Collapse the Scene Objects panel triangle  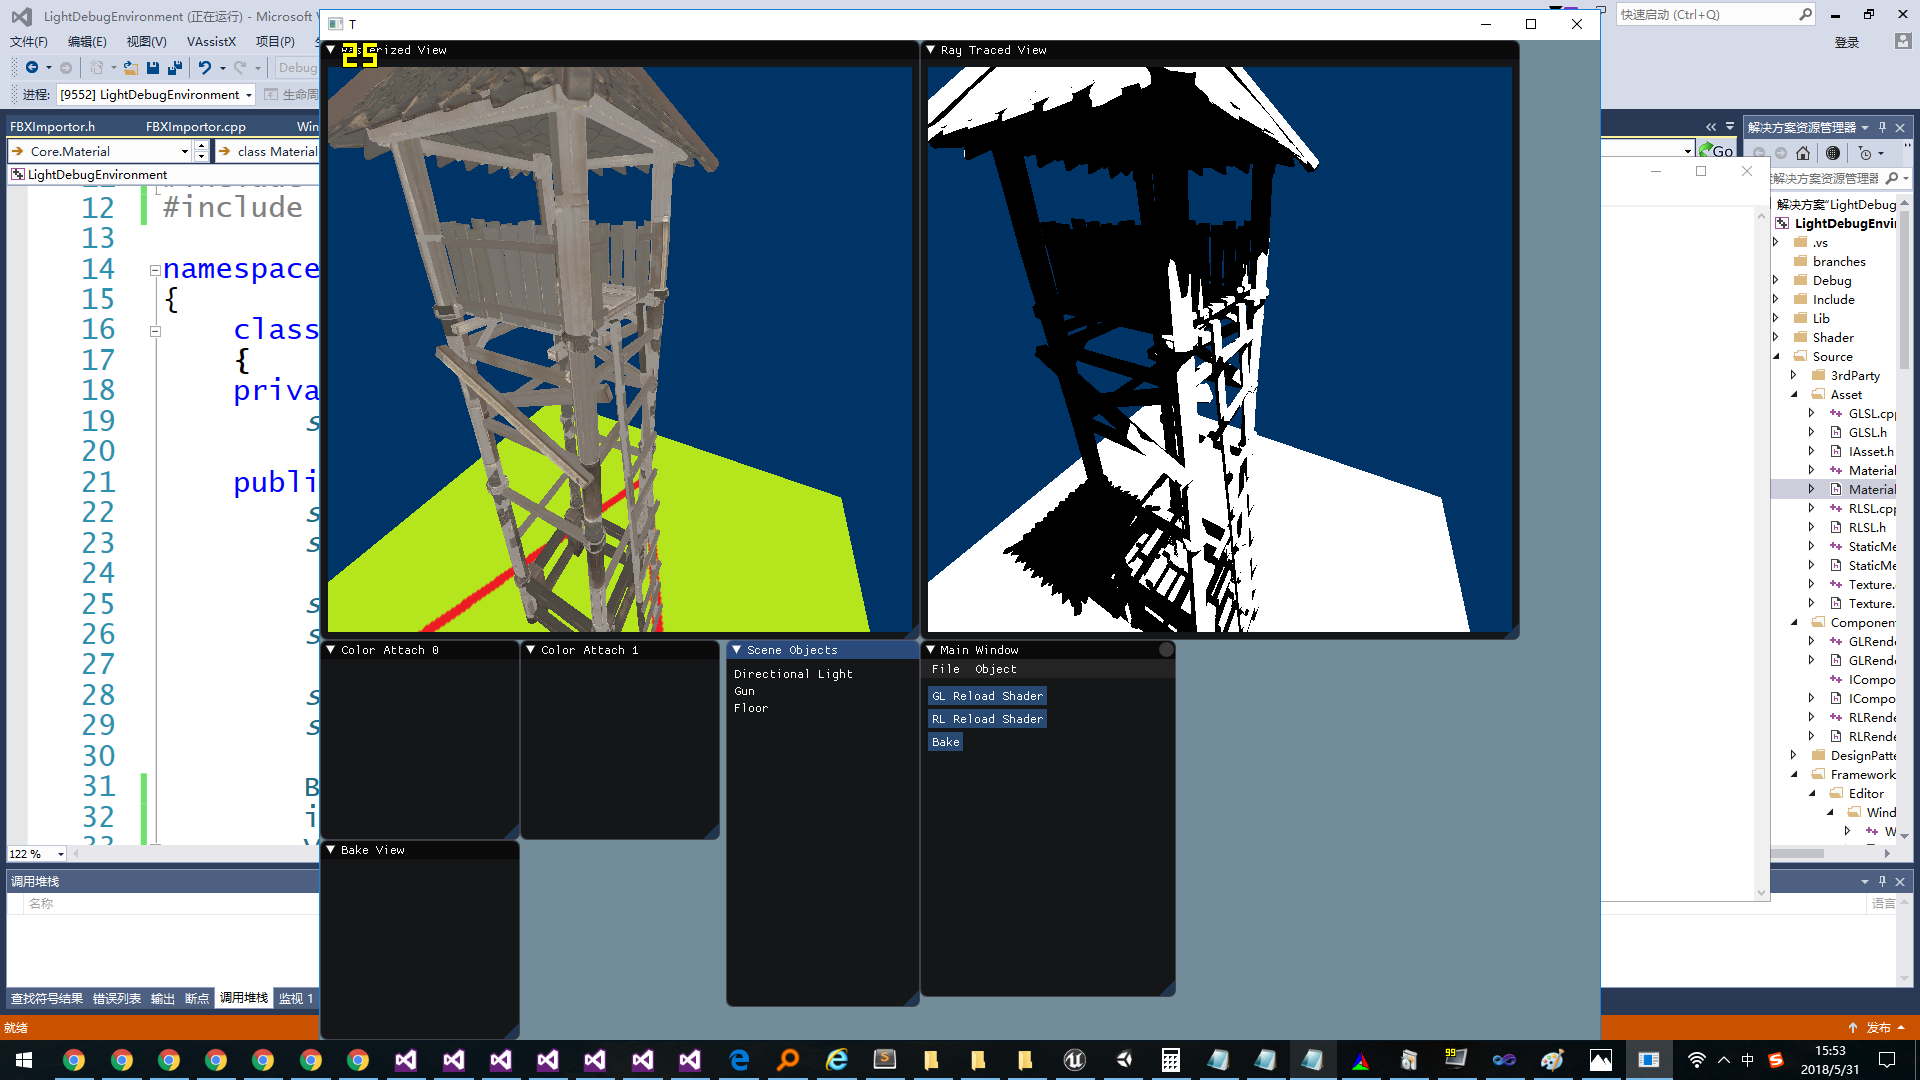click(x=737, y=650)
